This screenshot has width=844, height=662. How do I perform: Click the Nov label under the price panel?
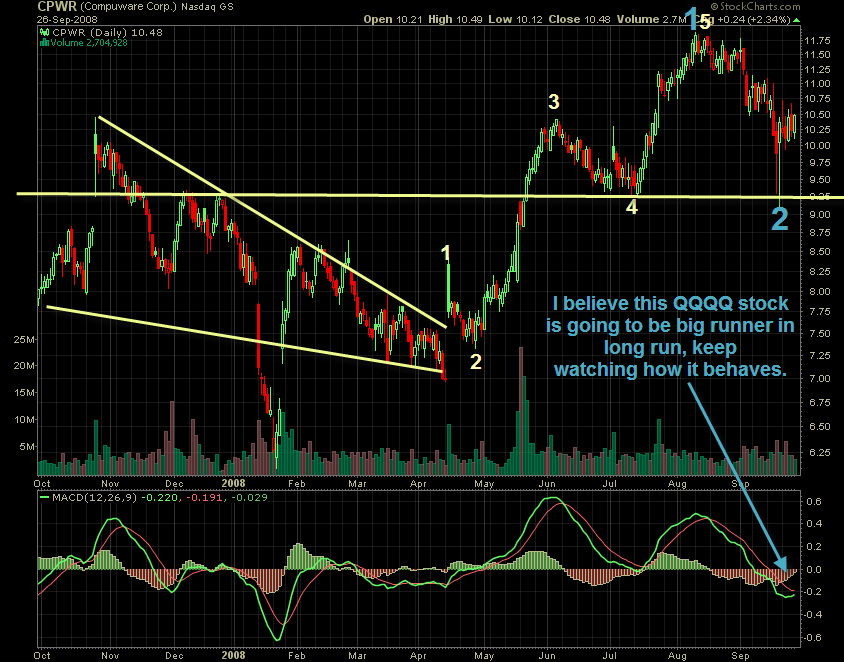[x=110, y=484]
